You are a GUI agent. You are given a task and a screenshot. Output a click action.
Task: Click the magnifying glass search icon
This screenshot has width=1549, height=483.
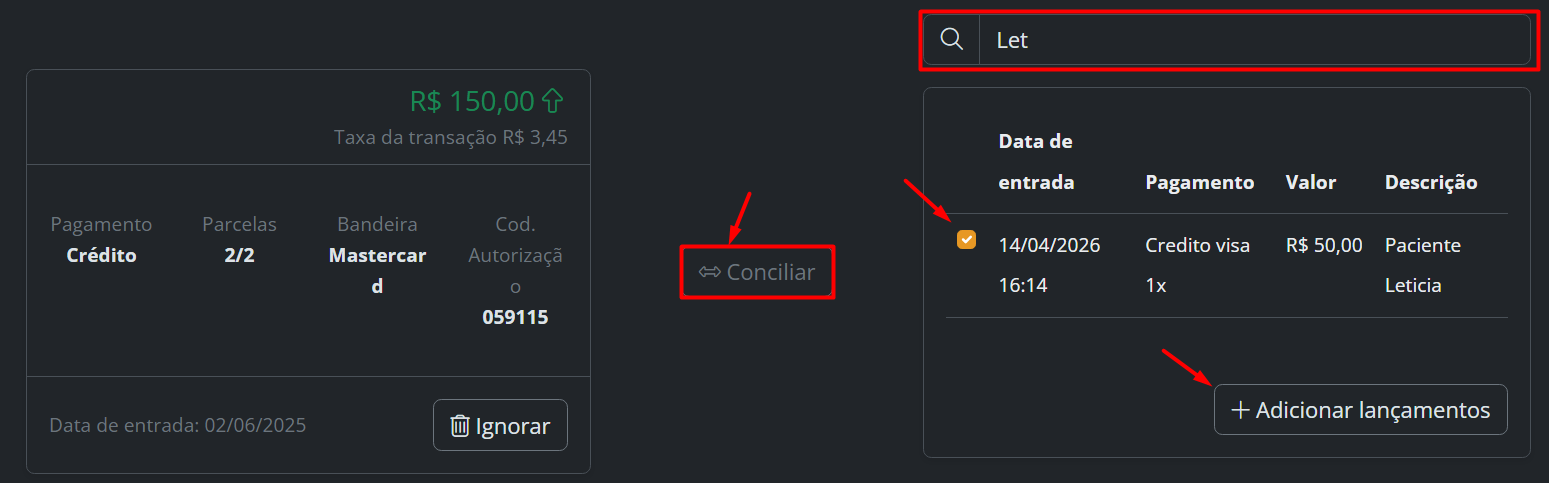coord(952,40)
